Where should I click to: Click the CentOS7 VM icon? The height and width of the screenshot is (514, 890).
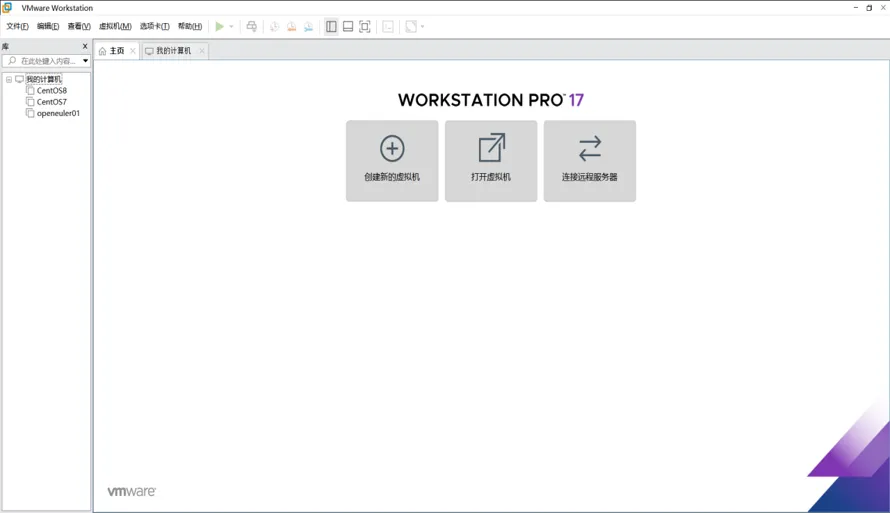[30, 102]
